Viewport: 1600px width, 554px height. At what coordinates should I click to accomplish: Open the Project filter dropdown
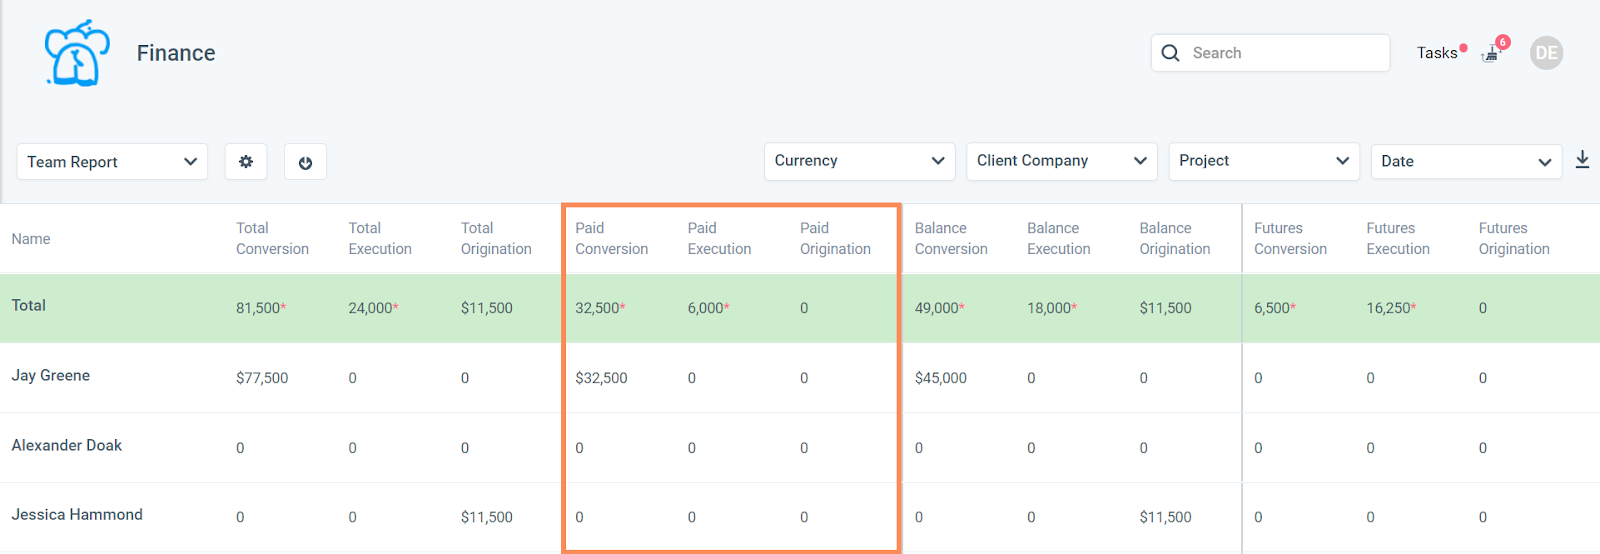(x=1264, y=161)
